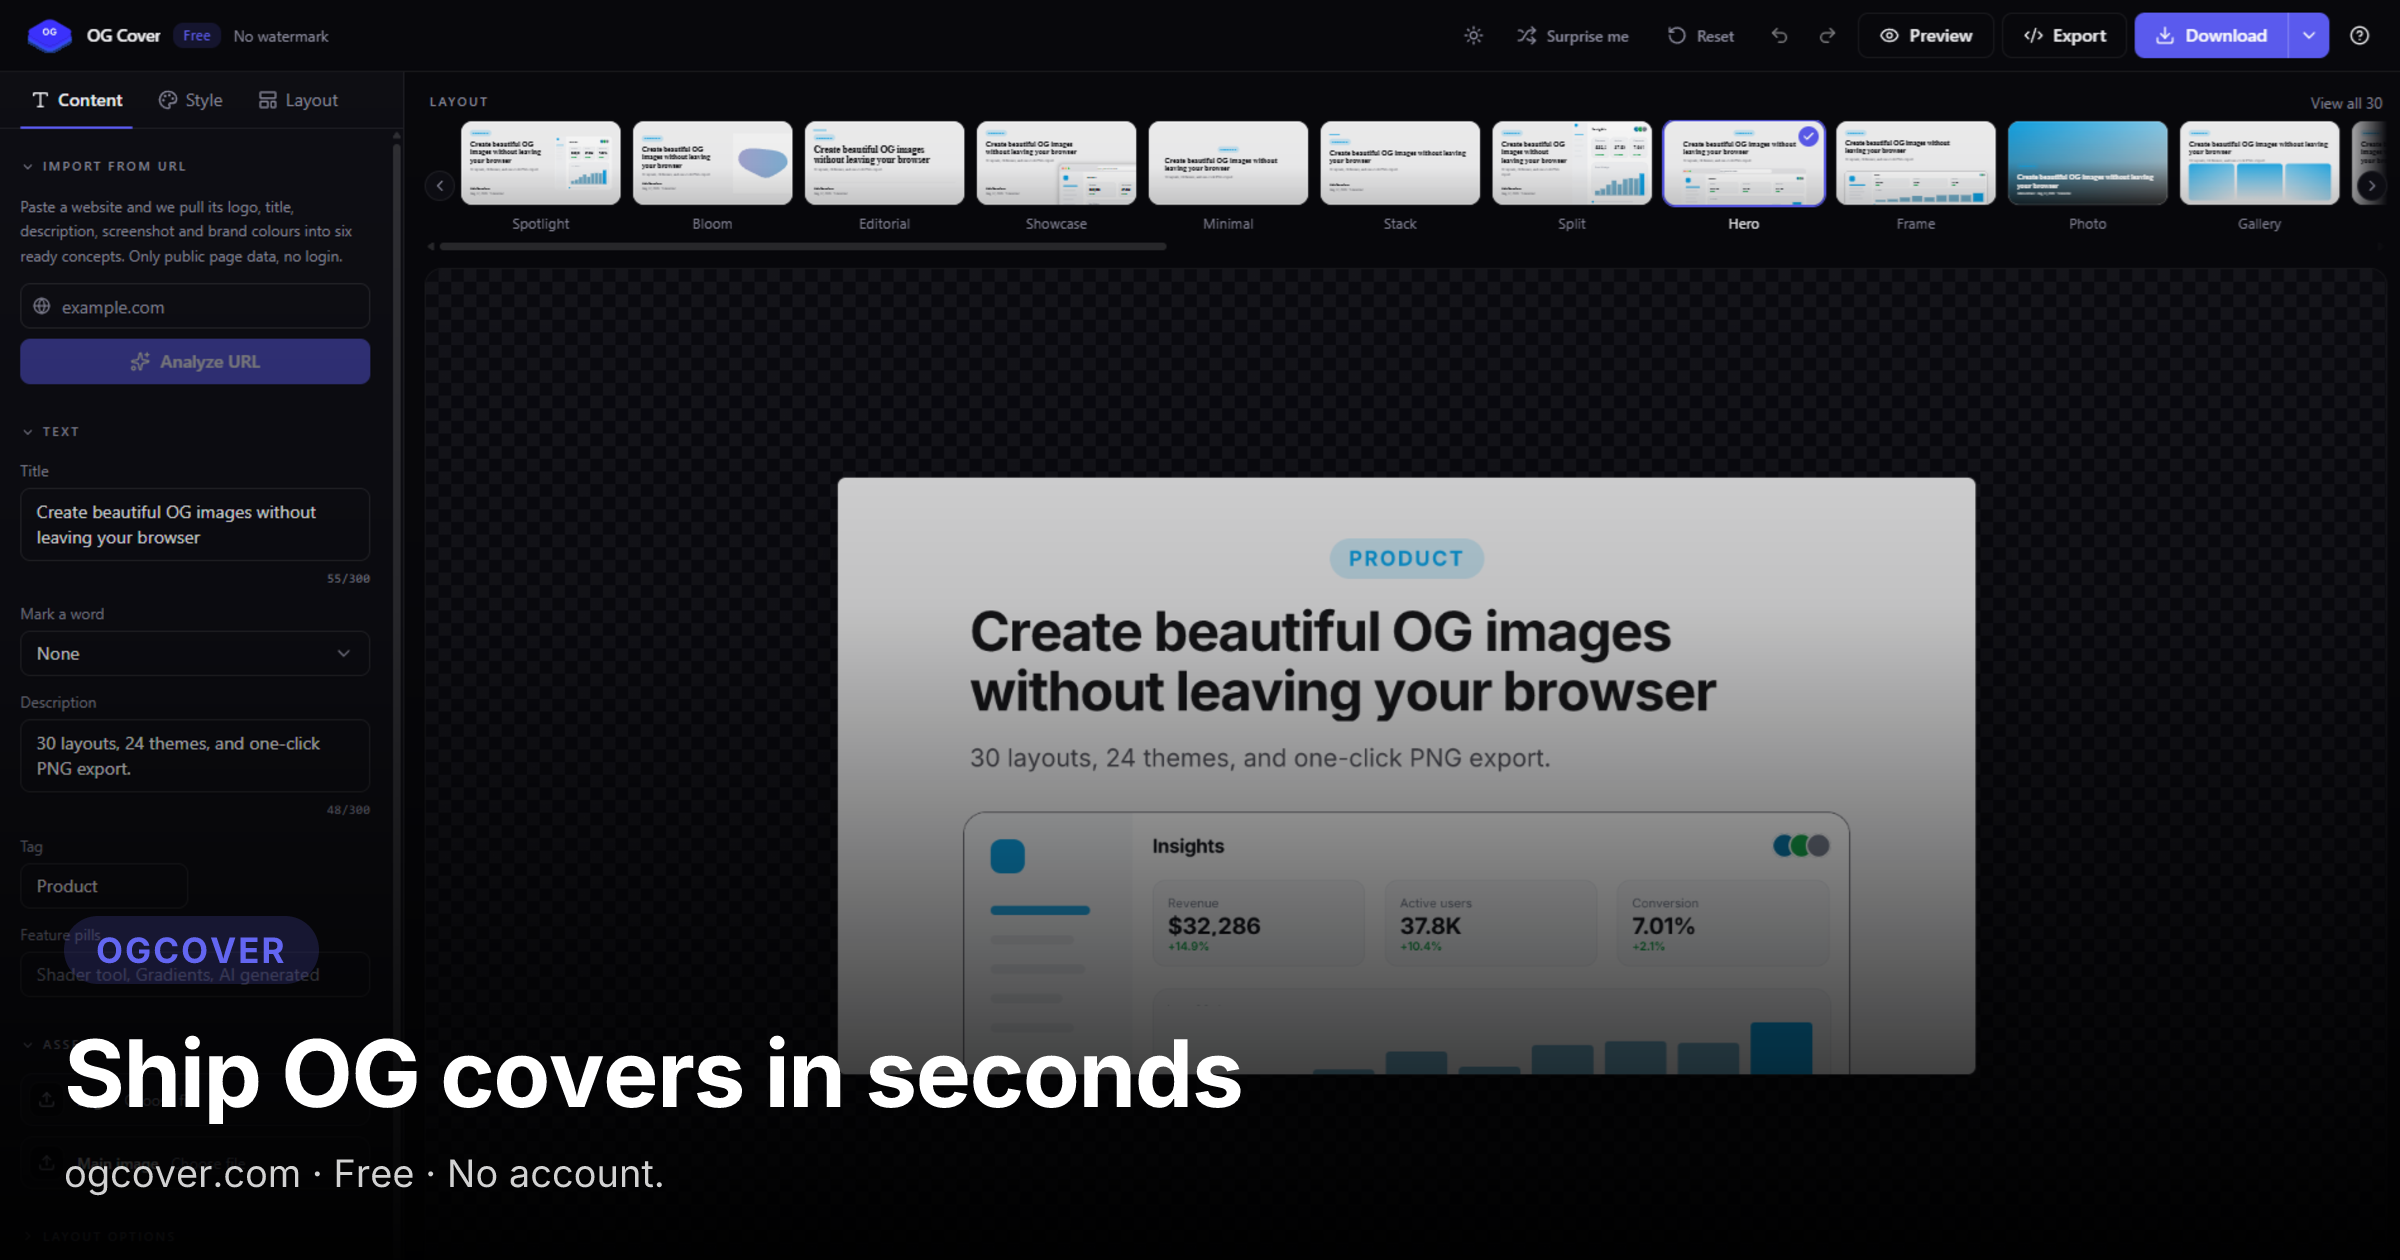Select the Bloom layout thumbnail
Viewport: 2400px width, 1260px height.
[x=712, y=163]
